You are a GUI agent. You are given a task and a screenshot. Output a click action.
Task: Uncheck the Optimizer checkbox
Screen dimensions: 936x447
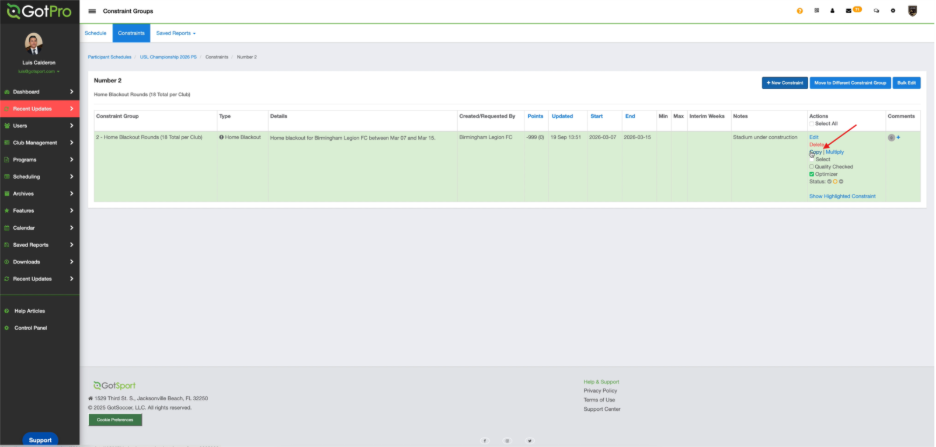click(x=811, y=174)
